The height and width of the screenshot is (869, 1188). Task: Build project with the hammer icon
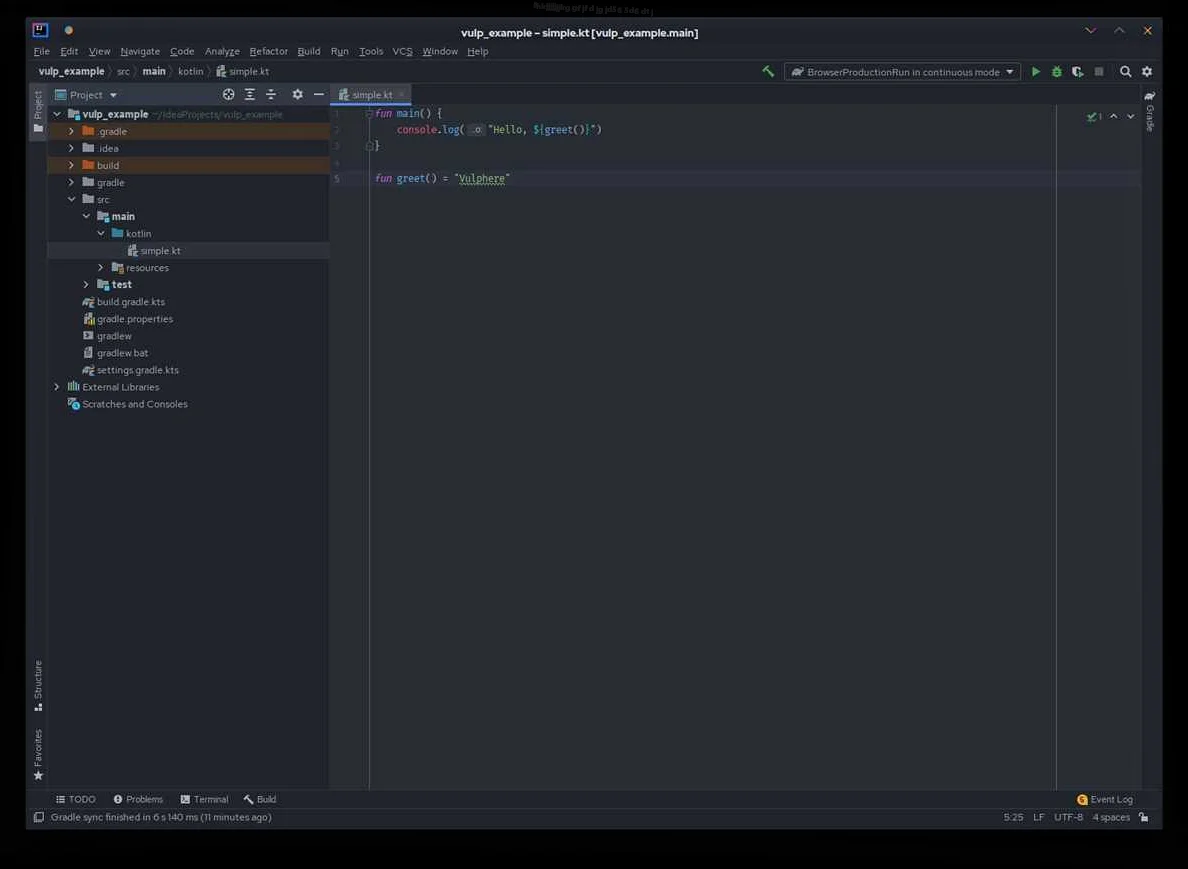[x=768, y=72]
